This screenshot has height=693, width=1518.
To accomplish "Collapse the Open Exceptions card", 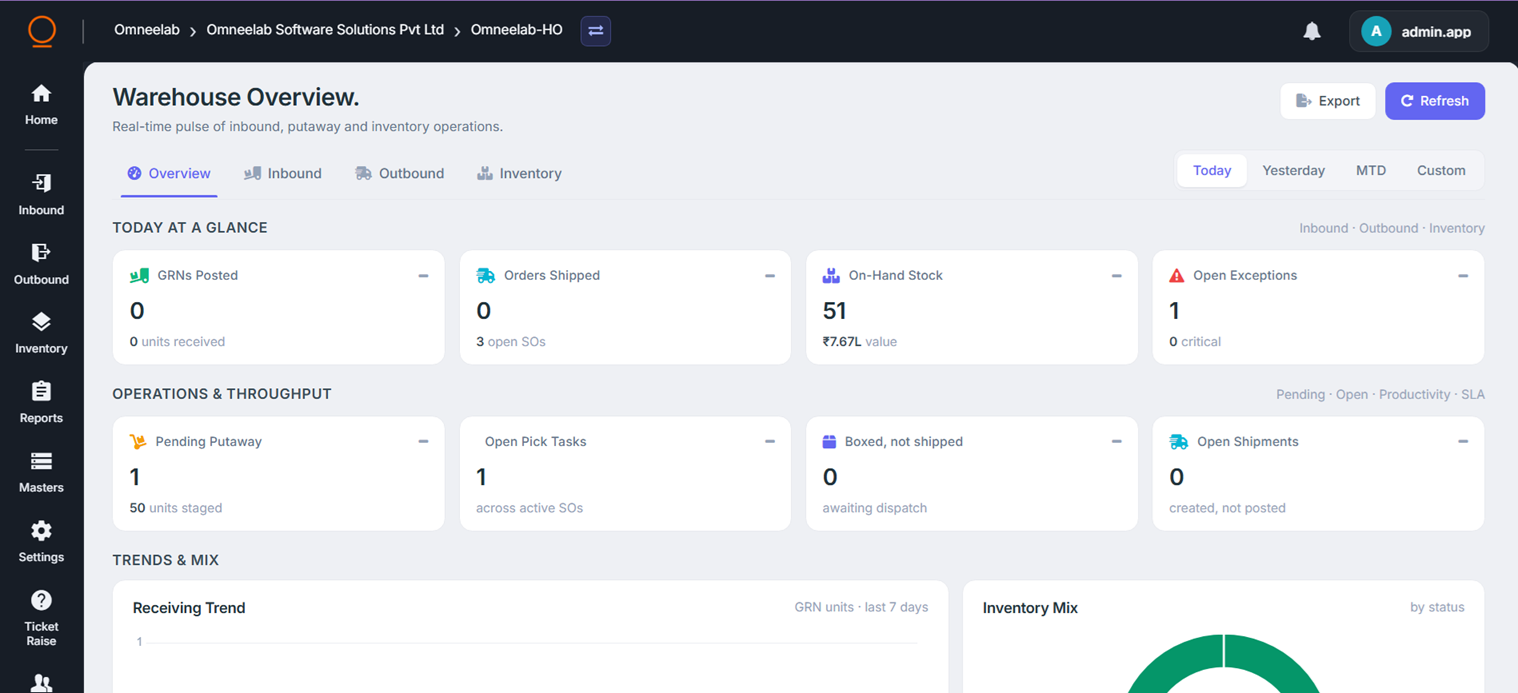I will (1463, 276).
